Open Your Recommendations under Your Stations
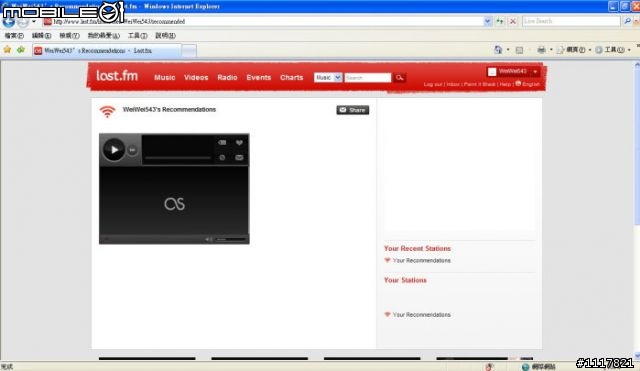The width and height of the screenshot is (640, 371). tap(422, 315)
